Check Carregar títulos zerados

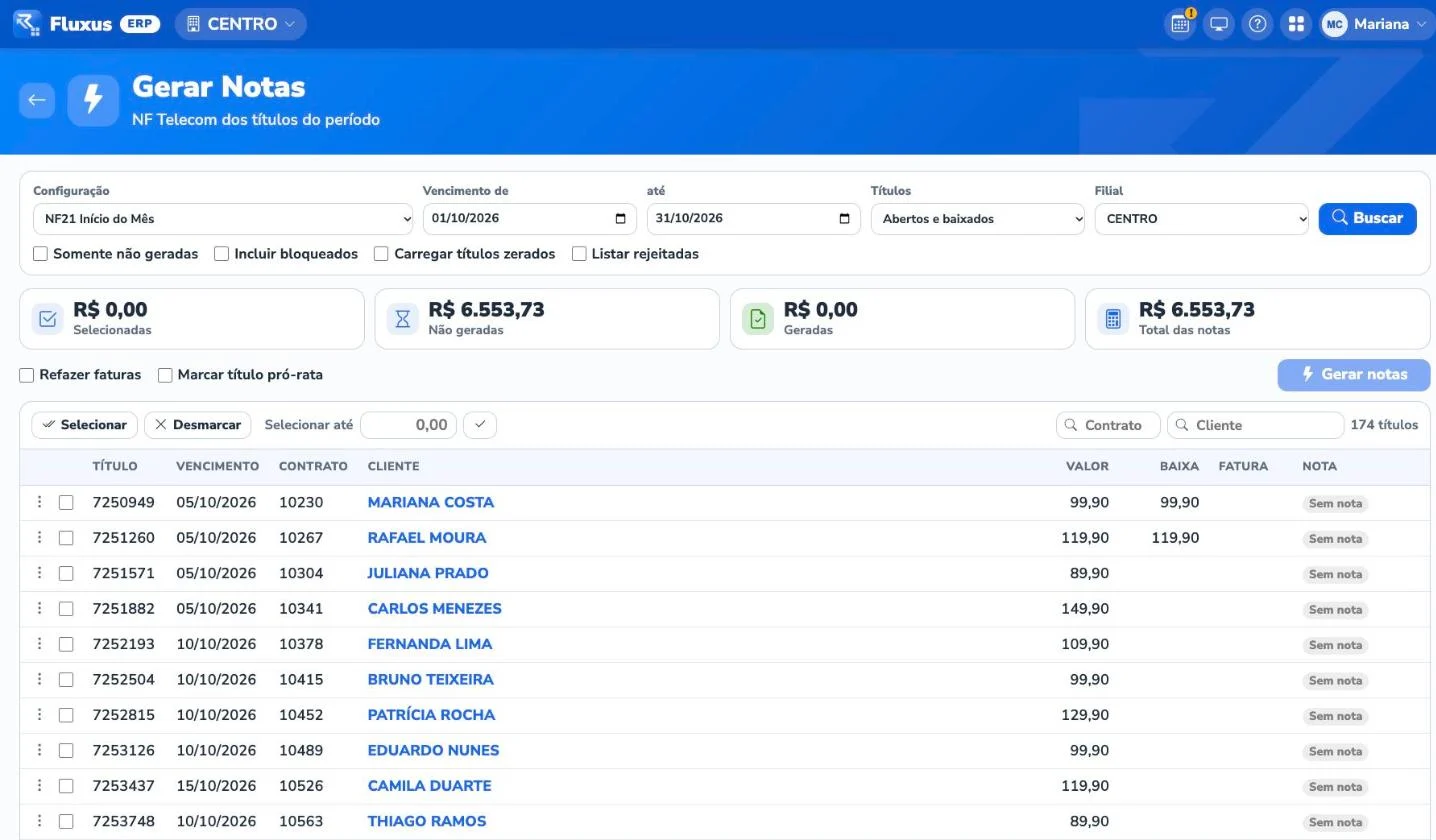coord(381,254)
